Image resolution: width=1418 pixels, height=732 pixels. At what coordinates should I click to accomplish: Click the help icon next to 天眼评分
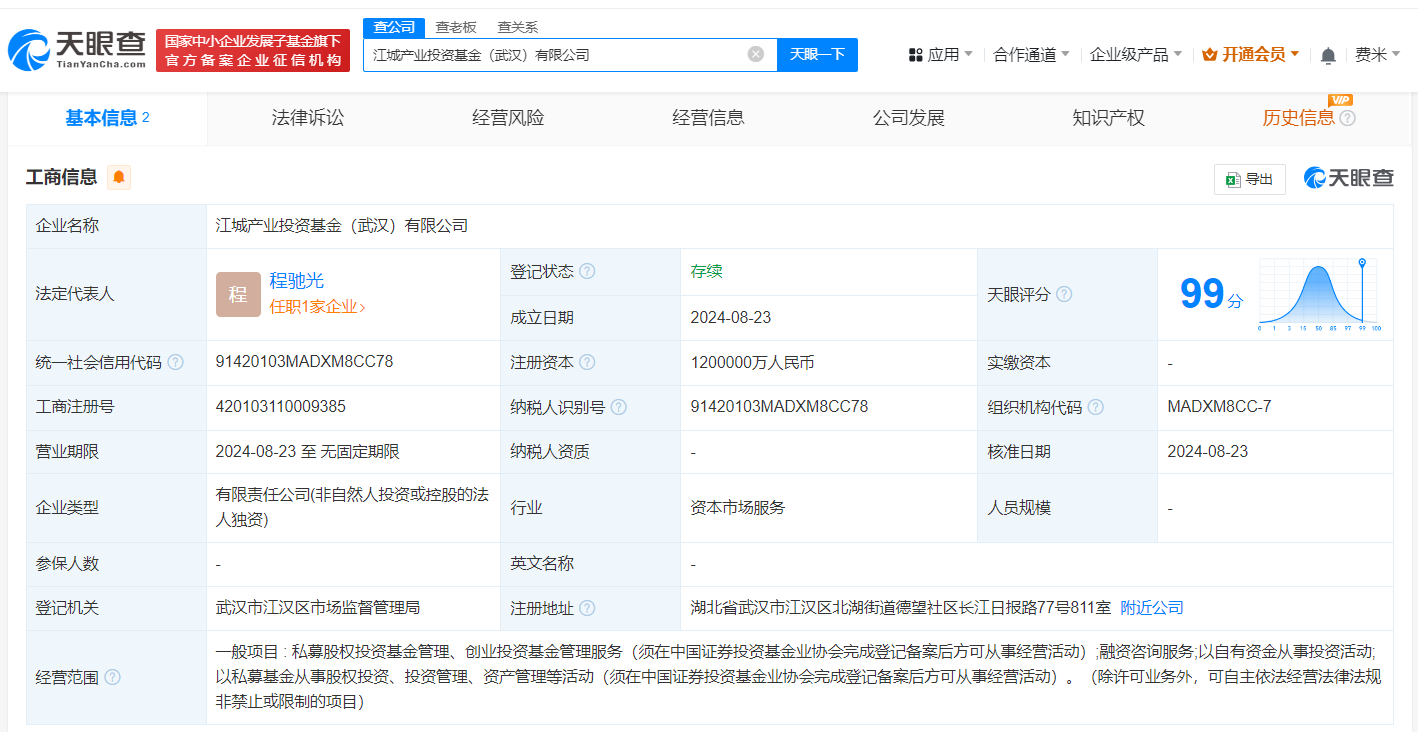(x=1064, y=294)
